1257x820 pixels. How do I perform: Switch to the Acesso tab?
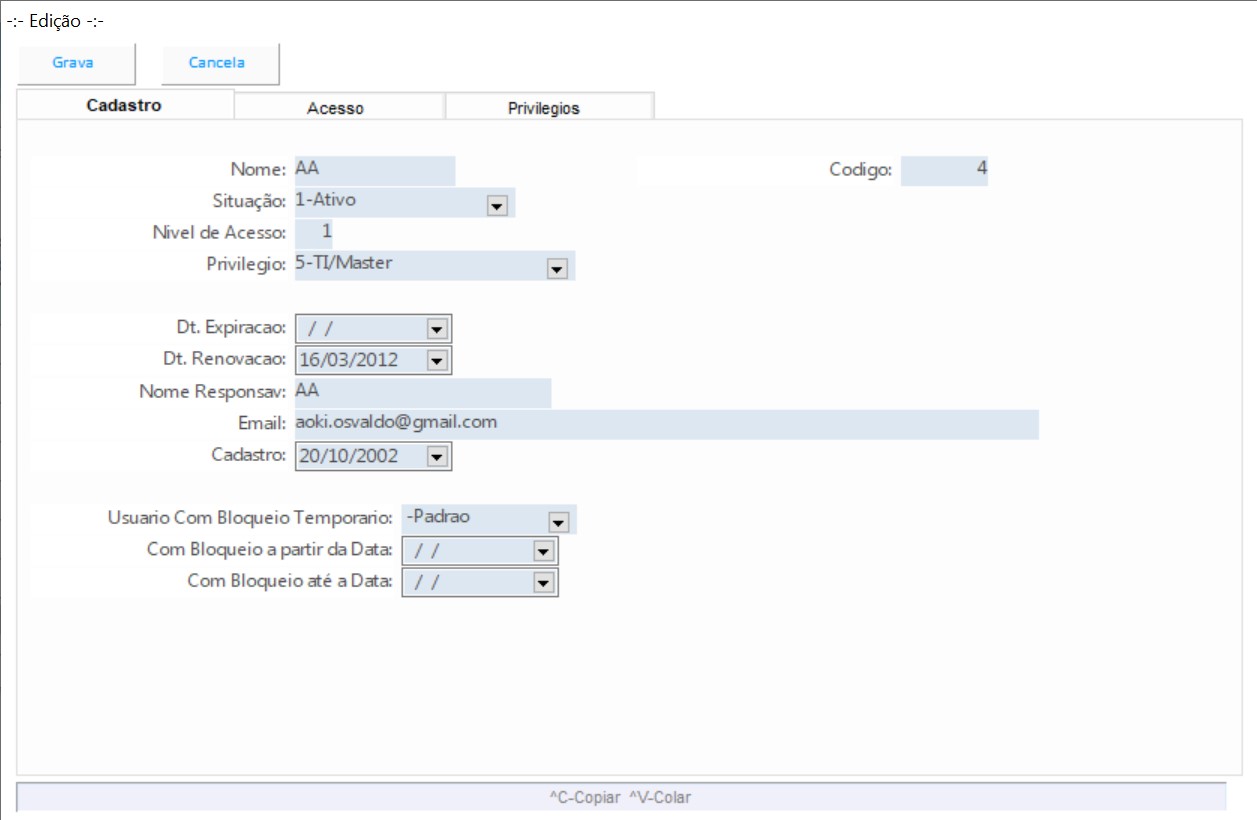pyautogui.click(x=336, y=108)
